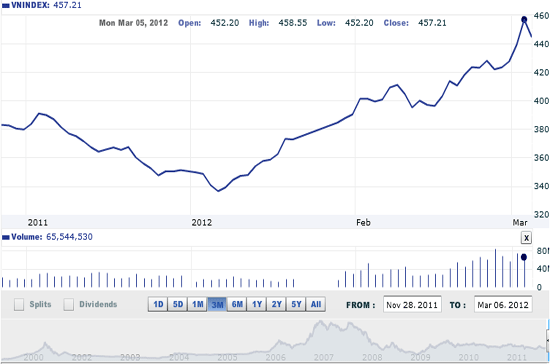Click the 2009 label in the overview chart
The height and width of the screenshot is (364, 550).
coord(420,357)
